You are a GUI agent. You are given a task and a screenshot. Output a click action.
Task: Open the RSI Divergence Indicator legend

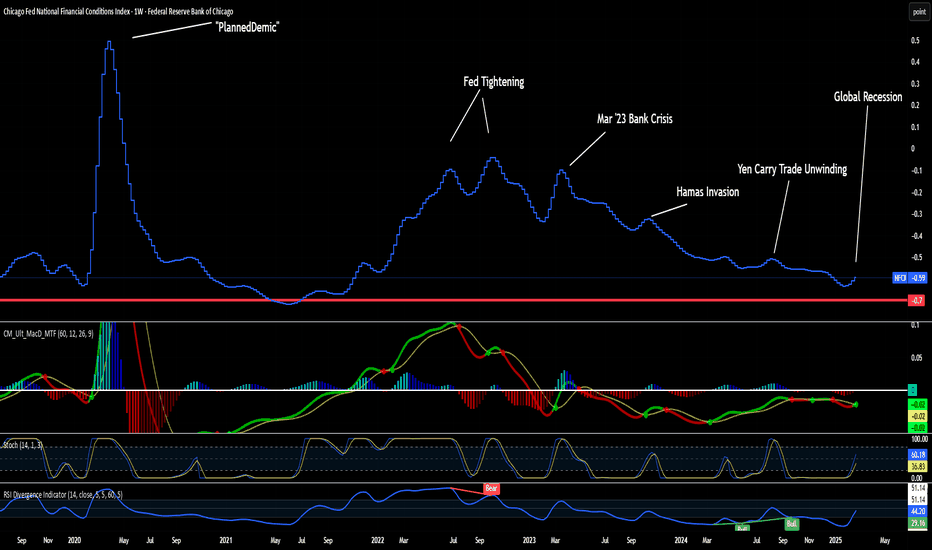click(63, 495)
